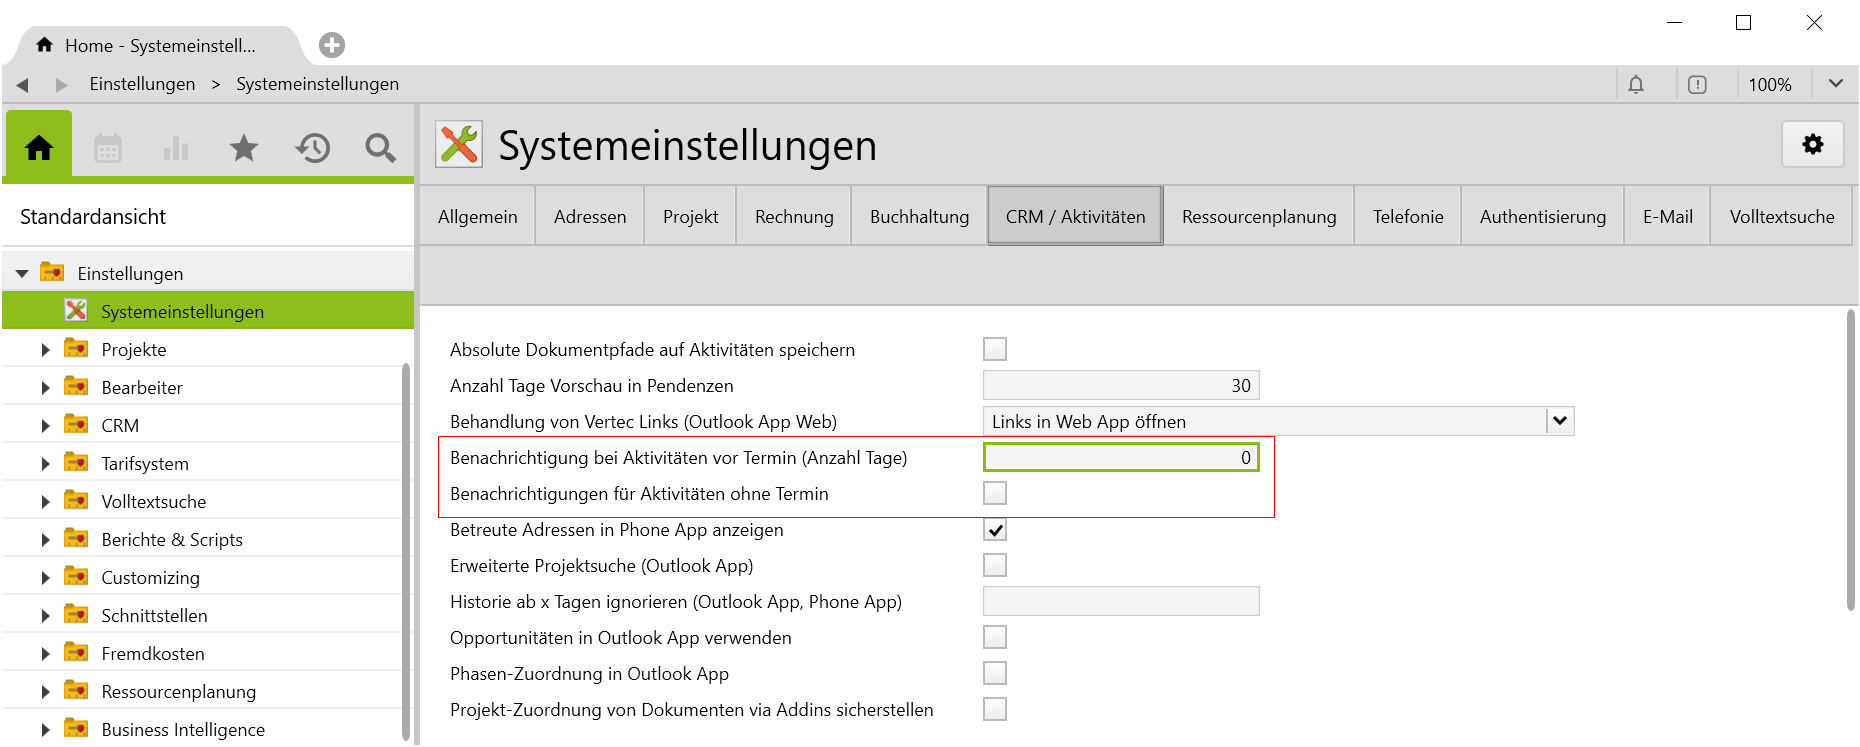Expand the Berichte & Scripts folder
Image resolution: width=1860 pixels, height=747 pixels.
tap(45, 540)
